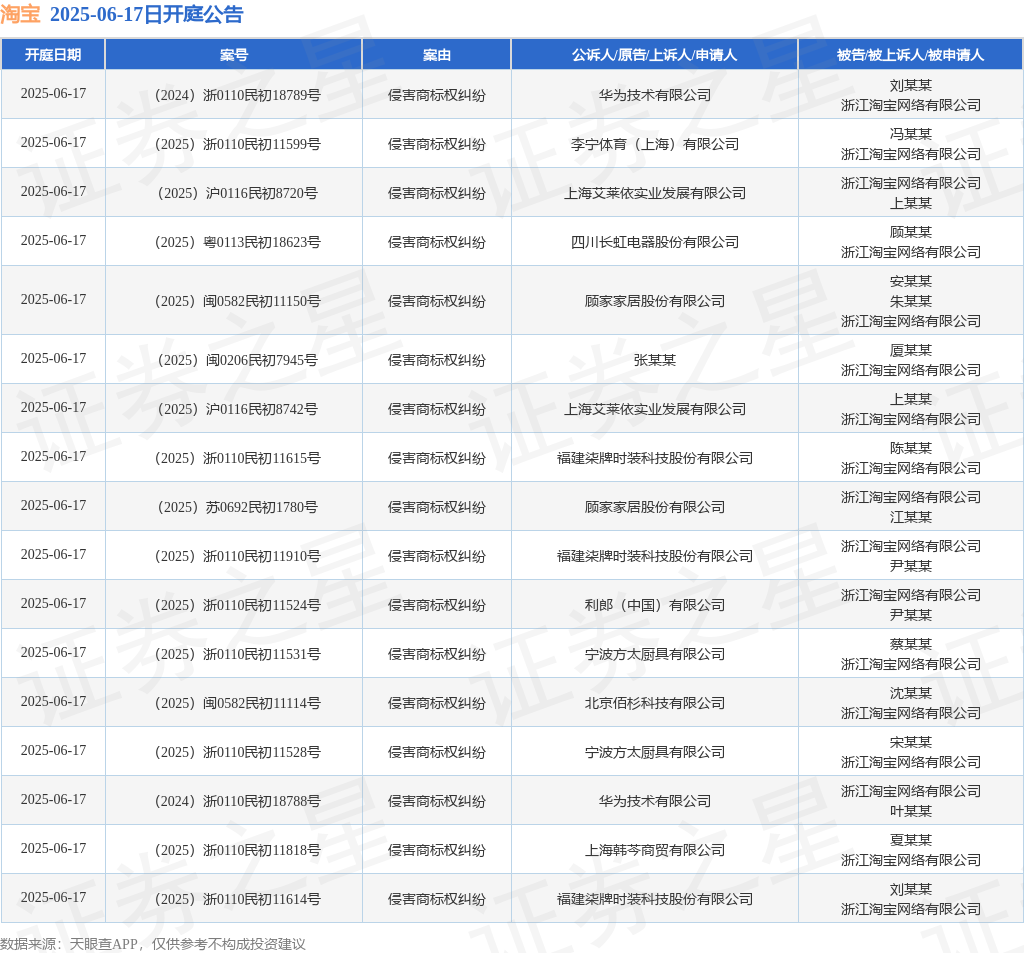Click defendant 夏某某
Screen dimensions: 1024x953
pyautogui.click(x=910, y=840)
